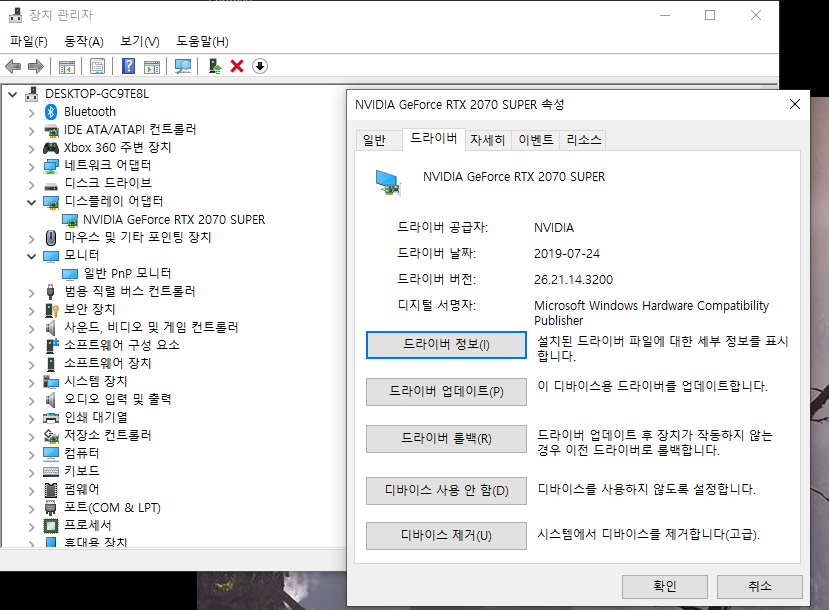Image resolution: width=829 pixels, height=610 pixels.
Task: Click the 취소 button
Action: coord(759,586)
